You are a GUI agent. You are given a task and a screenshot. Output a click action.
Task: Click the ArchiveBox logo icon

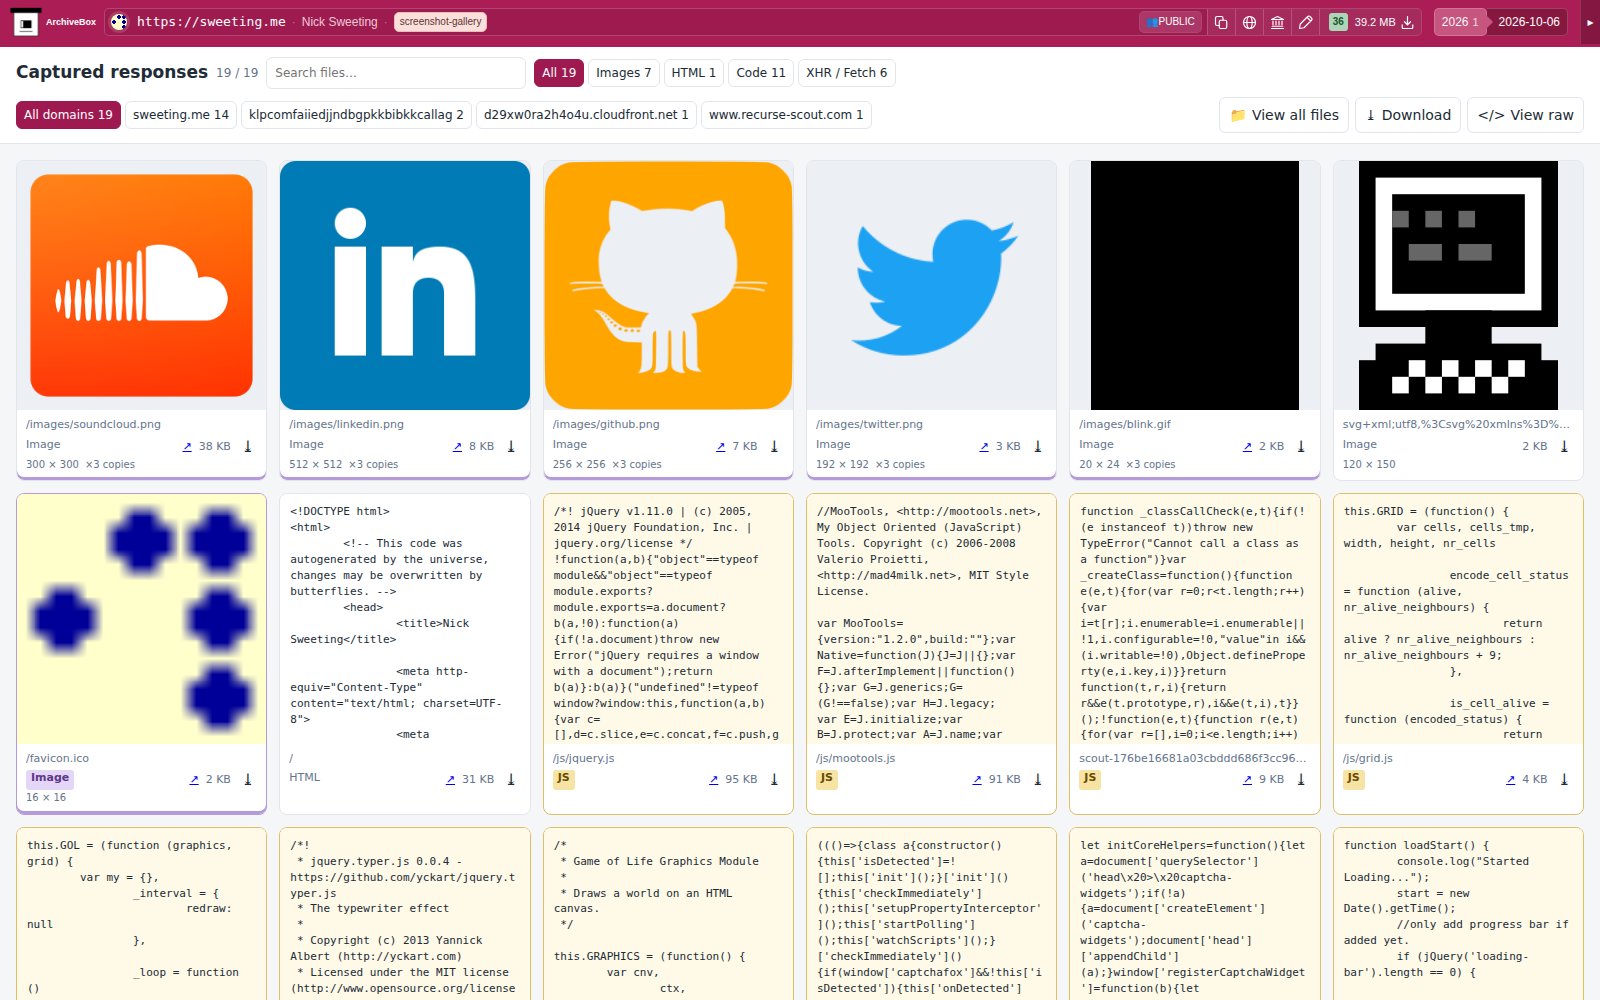pyautogui.click(x=26, y=22)
